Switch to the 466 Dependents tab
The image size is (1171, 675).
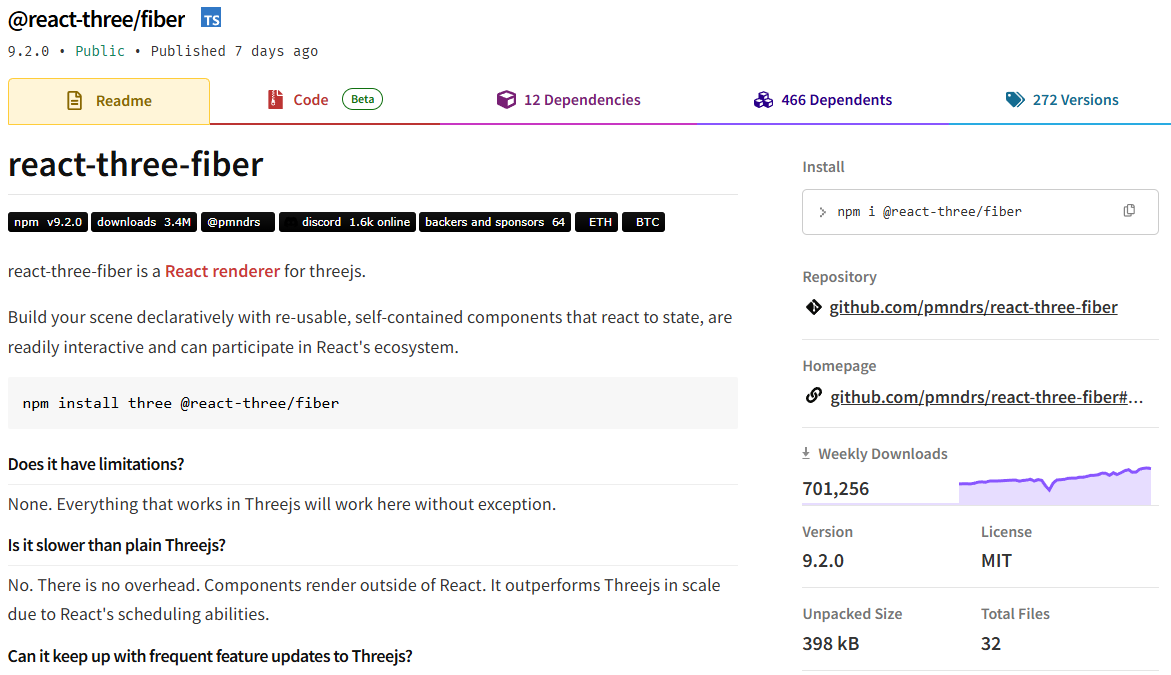[x=822, y=99]
